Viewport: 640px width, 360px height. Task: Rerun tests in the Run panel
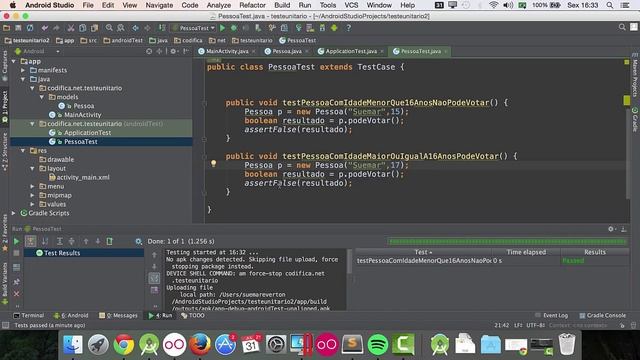pos(16,241)
